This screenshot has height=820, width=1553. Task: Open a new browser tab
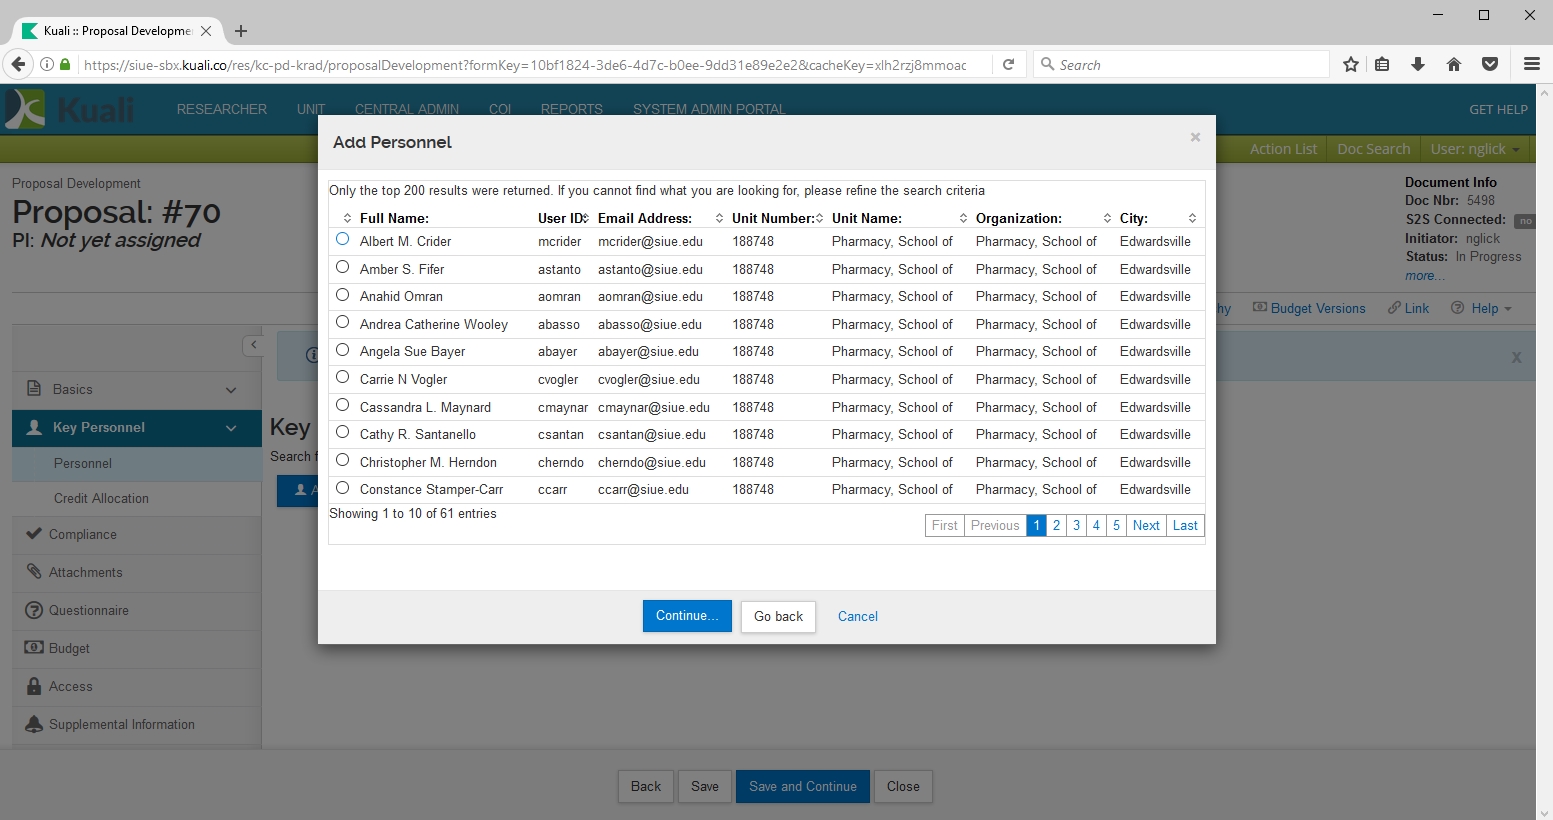(x=241, y=31)
